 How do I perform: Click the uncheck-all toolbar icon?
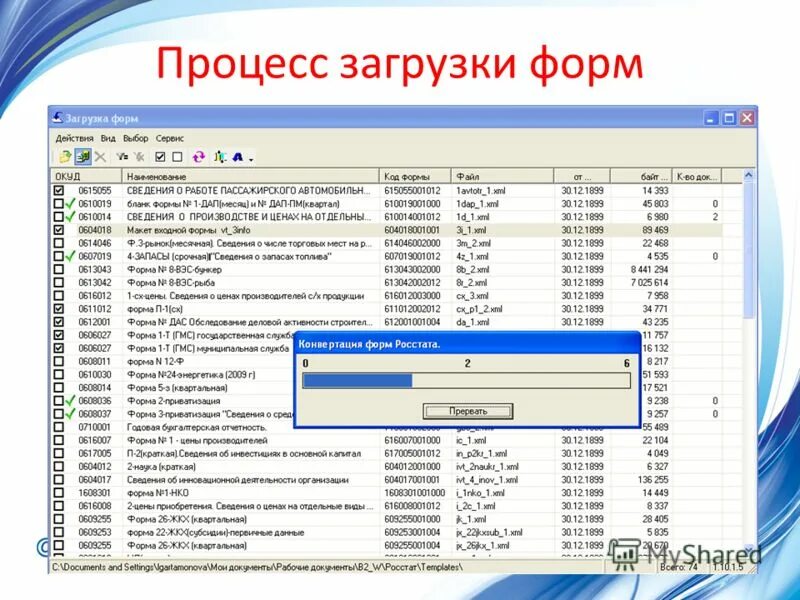pos(175,158)
